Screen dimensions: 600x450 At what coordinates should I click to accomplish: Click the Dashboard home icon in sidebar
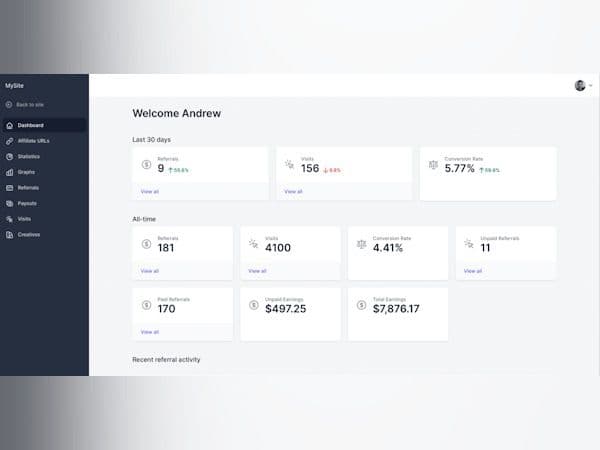pos(10,126)
